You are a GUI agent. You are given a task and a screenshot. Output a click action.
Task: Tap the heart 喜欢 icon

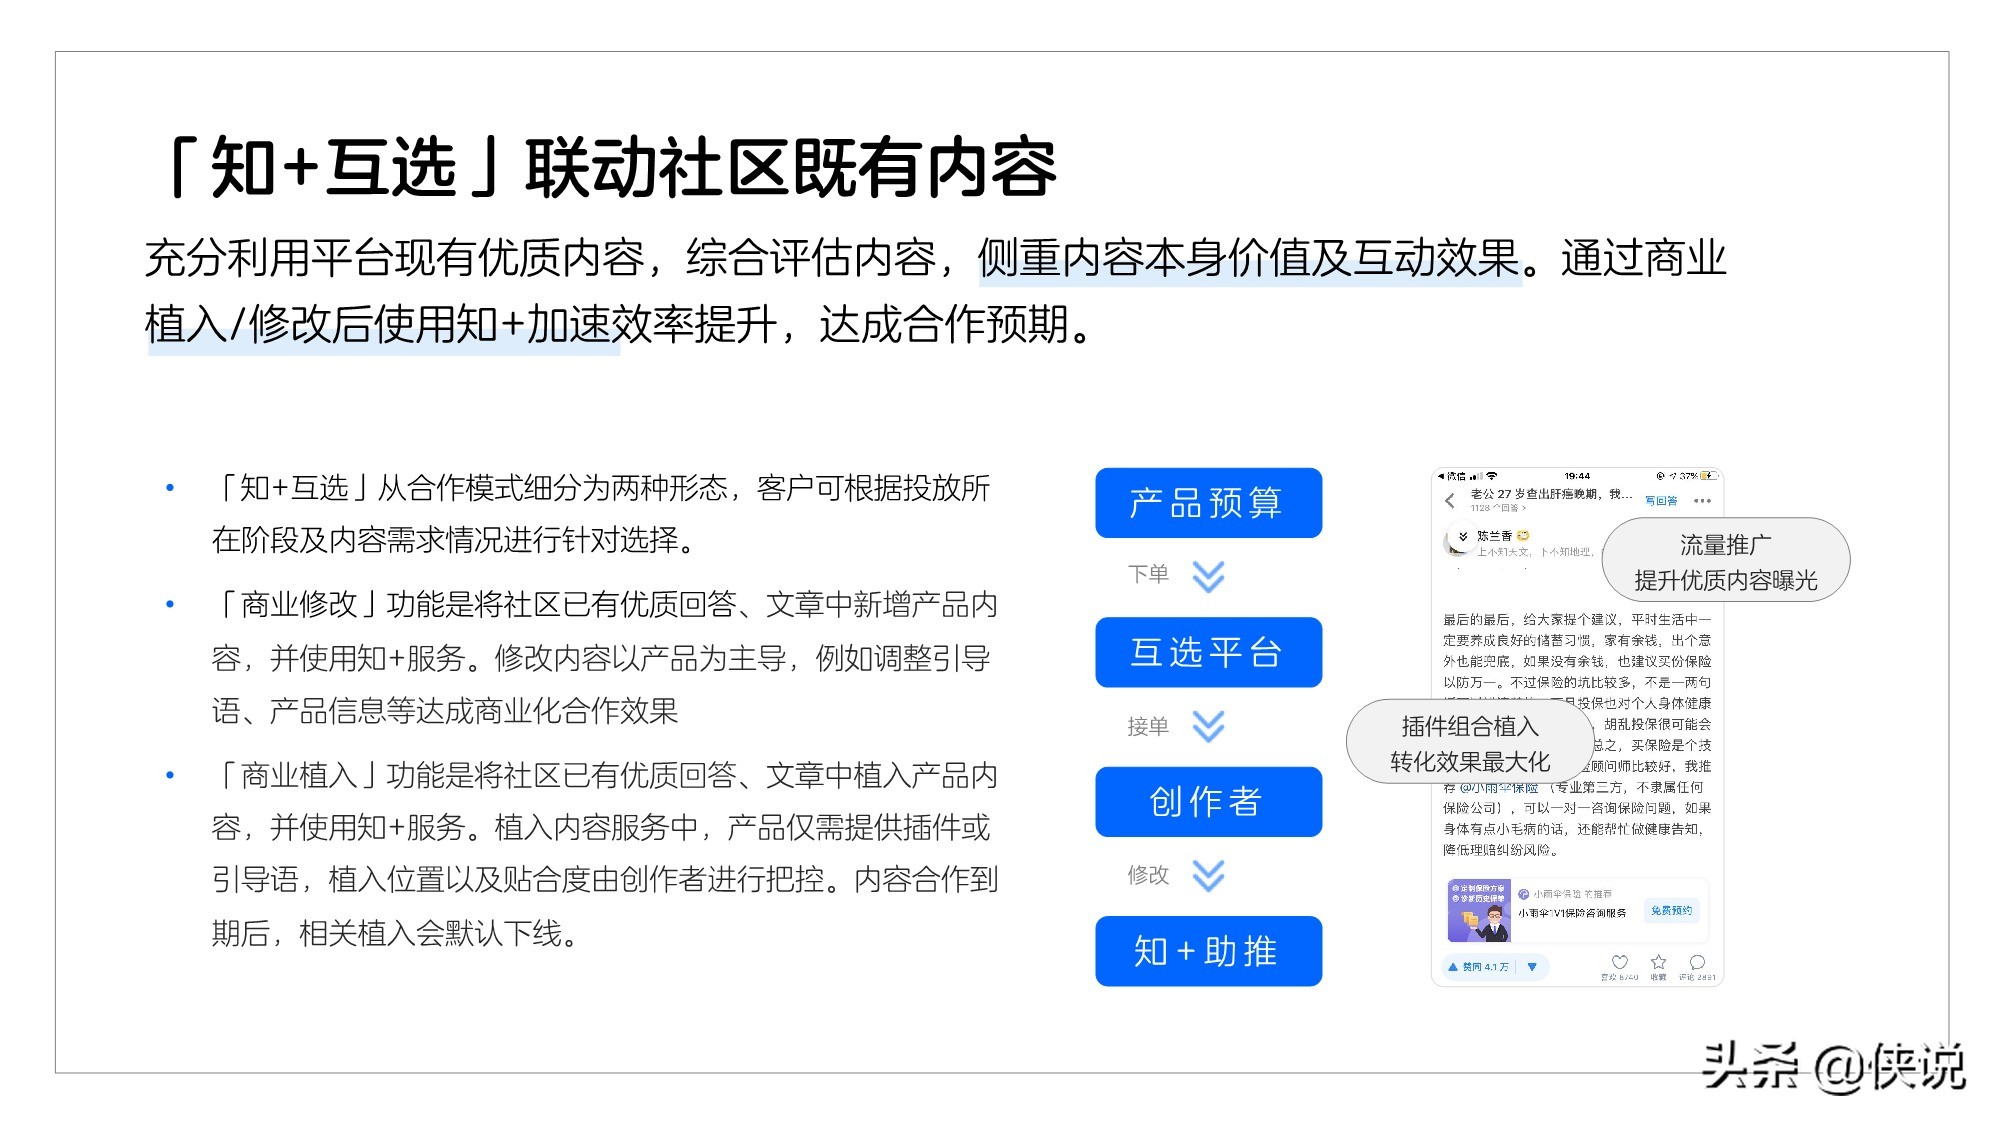[1620, 962]
